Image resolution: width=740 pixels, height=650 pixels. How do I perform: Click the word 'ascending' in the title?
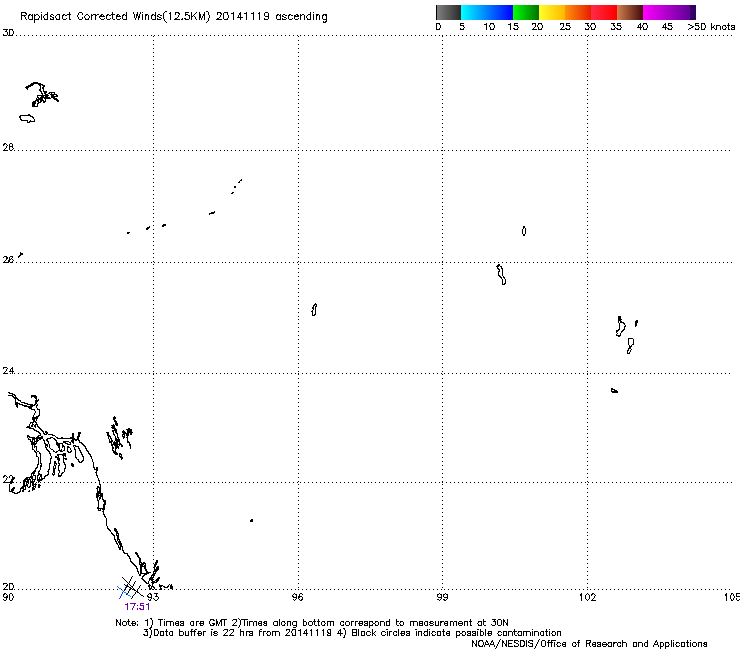tap(301, 17)
